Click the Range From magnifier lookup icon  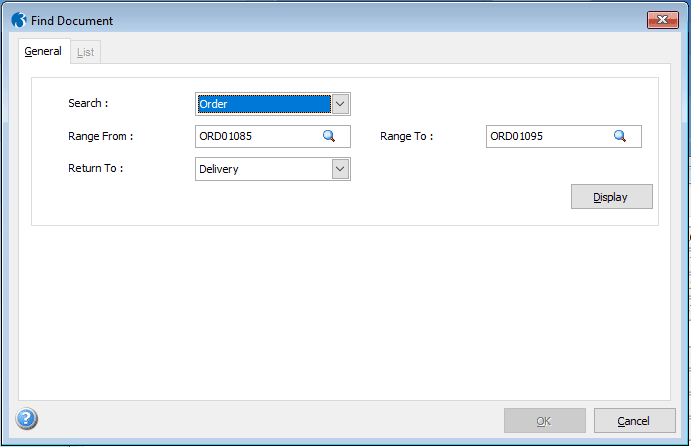coord(328,137)
